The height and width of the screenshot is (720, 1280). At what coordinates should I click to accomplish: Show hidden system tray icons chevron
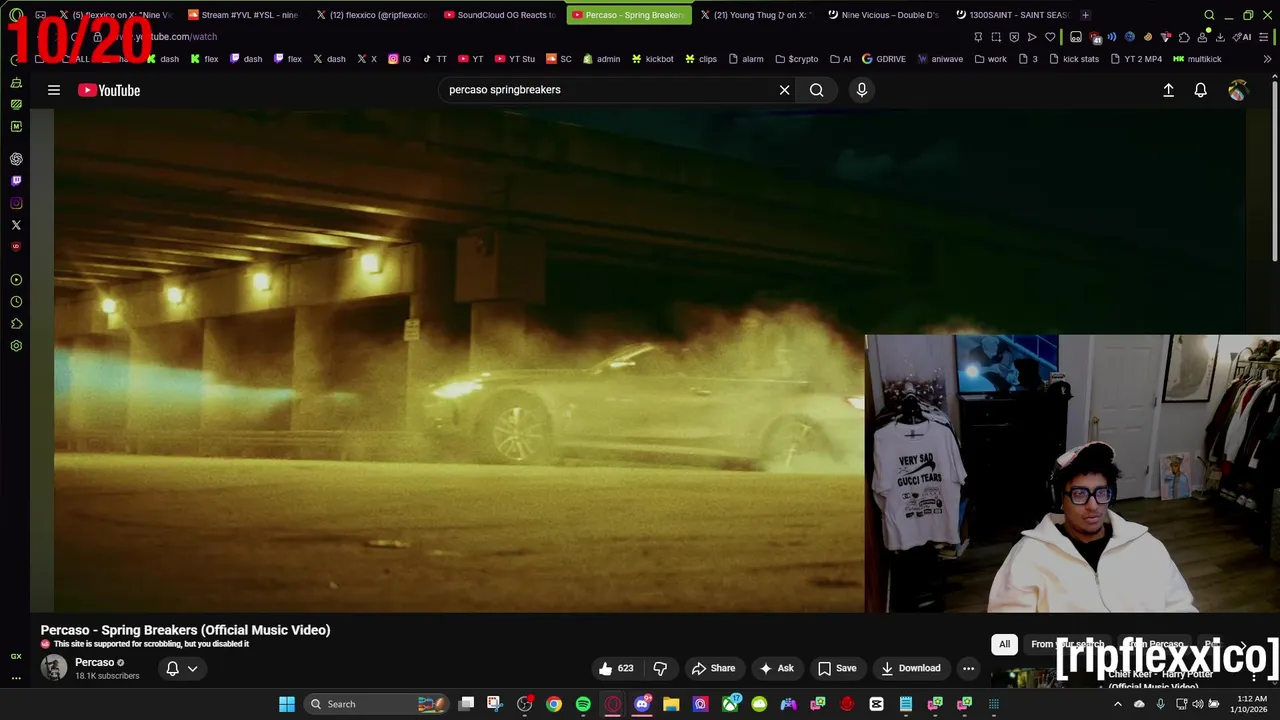click(1118, 704)
